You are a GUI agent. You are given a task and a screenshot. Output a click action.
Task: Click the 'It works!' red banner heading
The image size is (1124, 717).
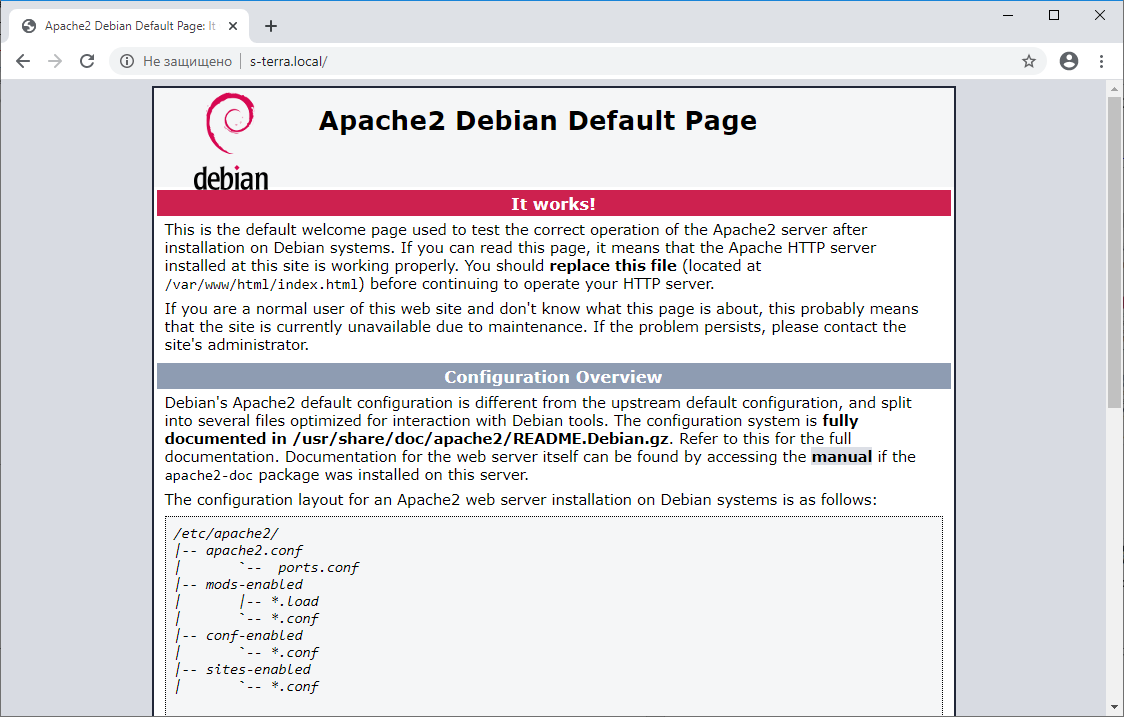tap(553, 204)
